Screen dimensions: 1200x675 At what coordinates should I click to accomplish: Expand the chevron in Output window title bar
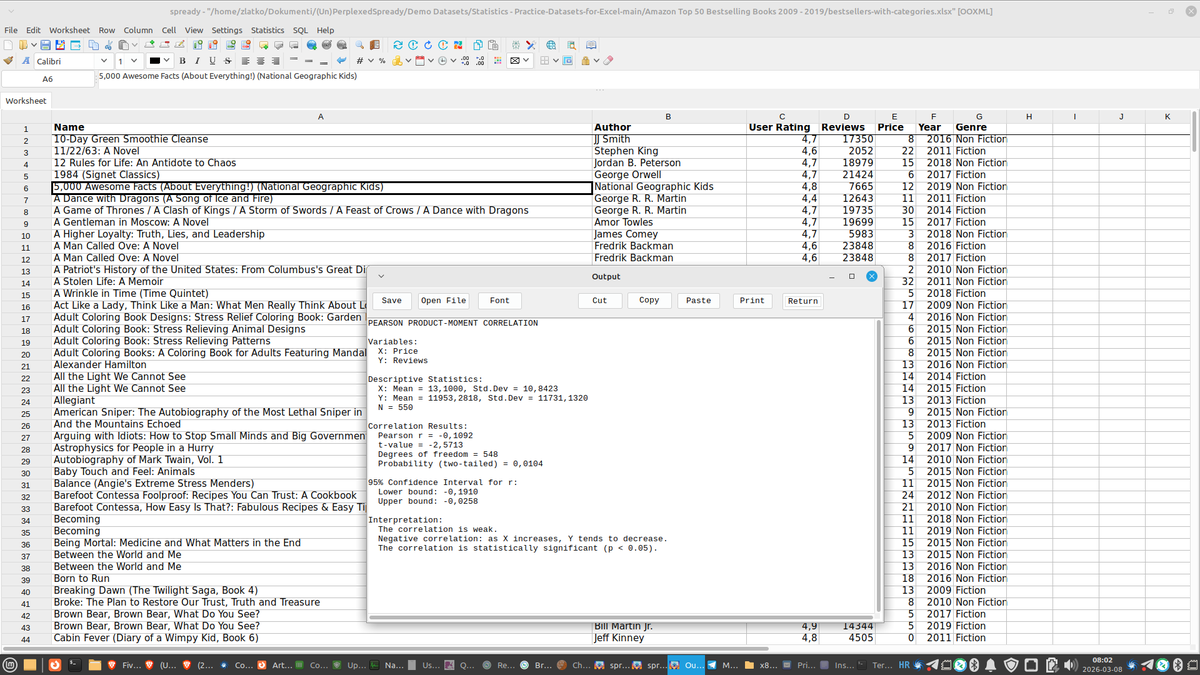381,276
